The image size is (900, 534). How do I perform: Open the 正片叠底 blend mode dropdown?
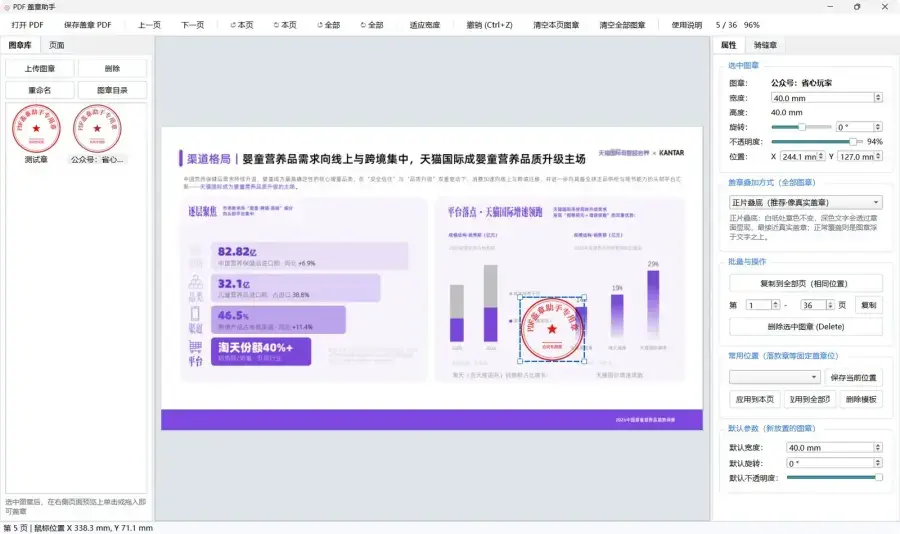805,202
